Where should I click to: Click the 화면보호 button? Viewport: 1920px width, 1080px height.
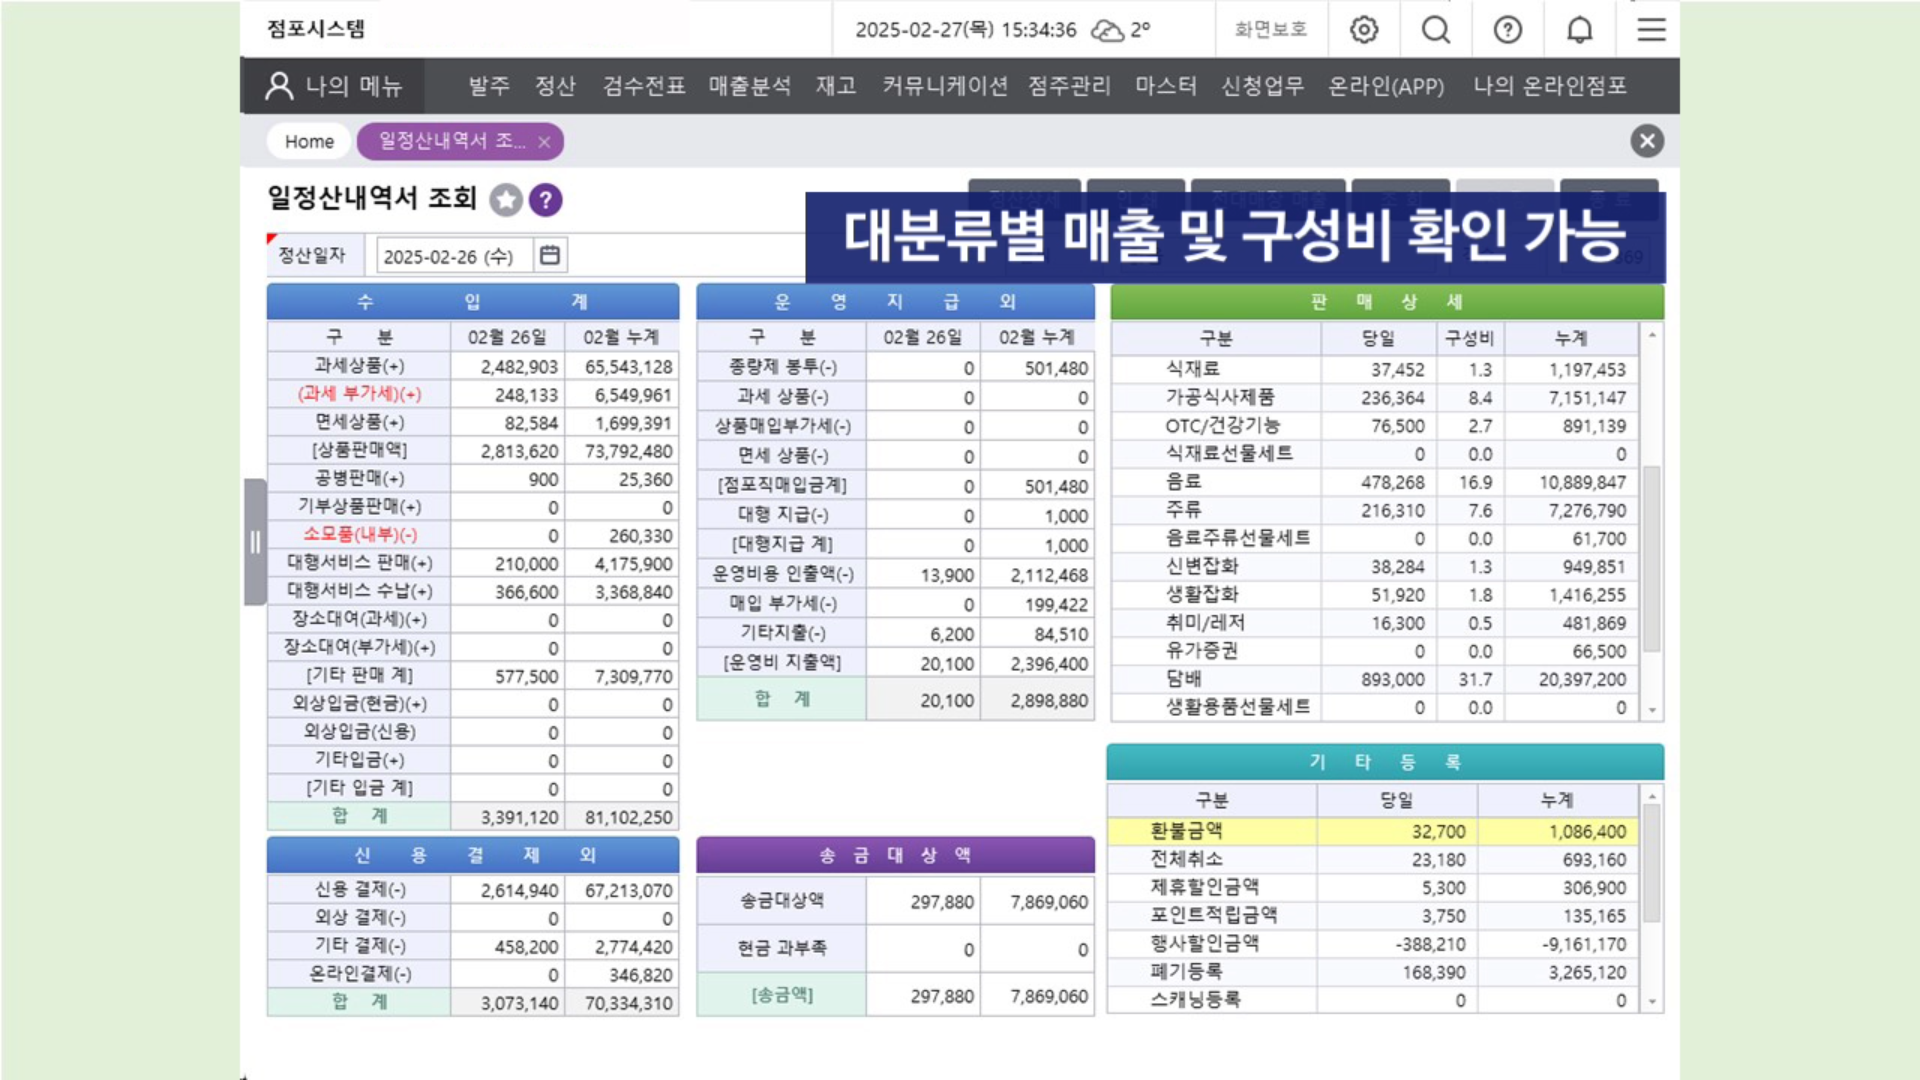tap(1270, 30)
